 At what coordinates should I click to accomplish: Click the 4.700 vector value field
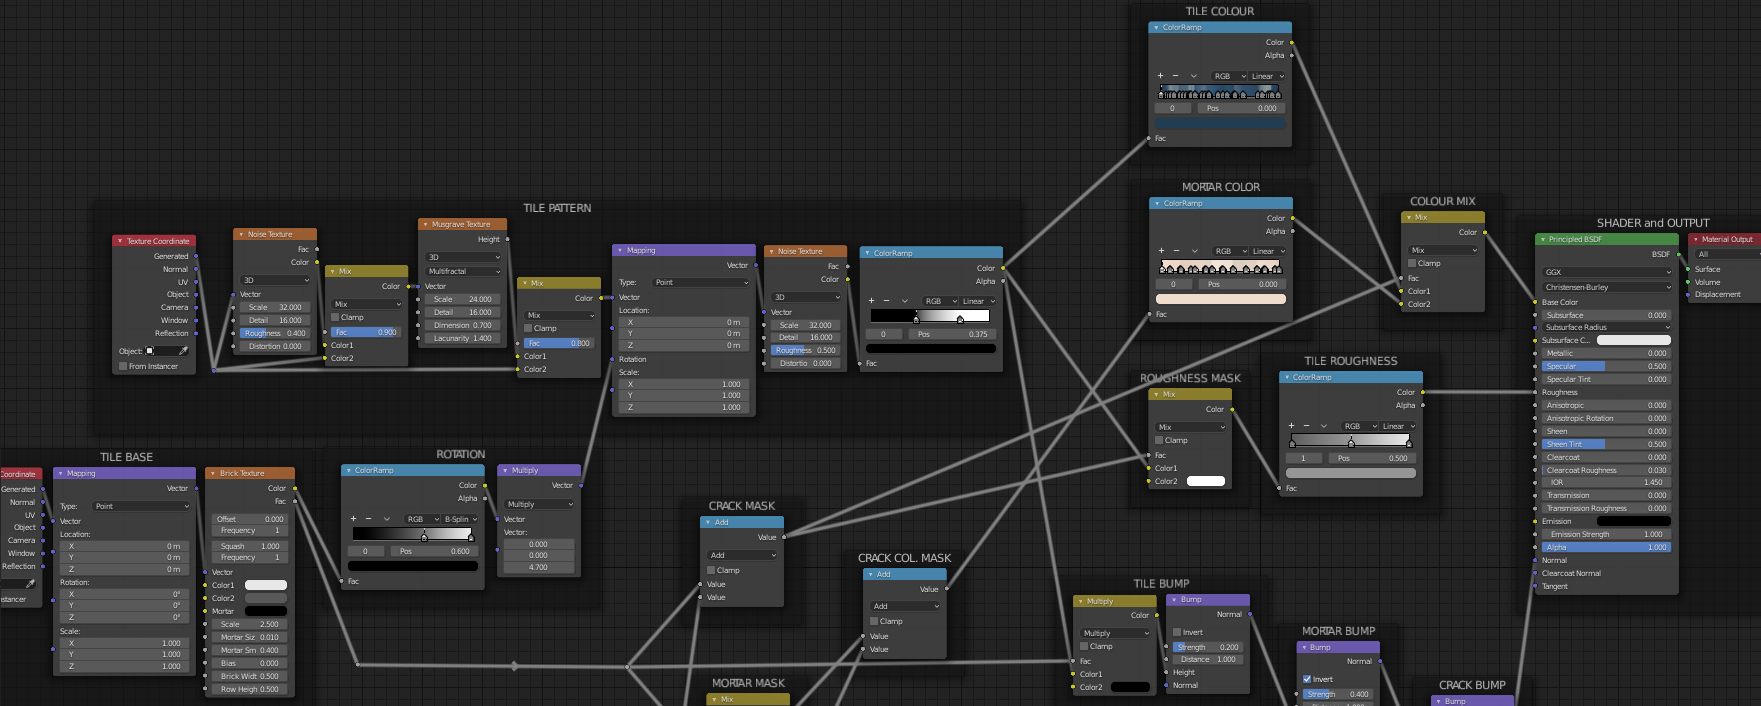(538, 567)
